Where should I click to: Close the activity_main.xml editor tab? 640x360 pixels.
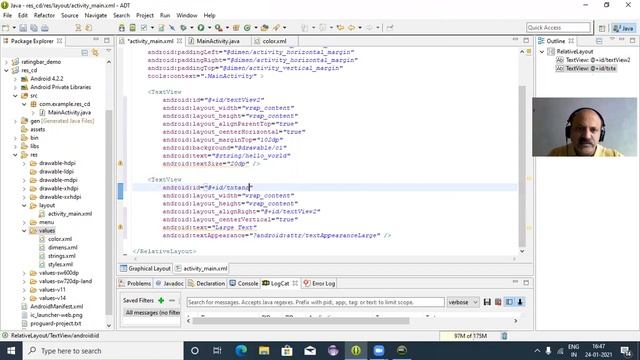tap(179, 41)
